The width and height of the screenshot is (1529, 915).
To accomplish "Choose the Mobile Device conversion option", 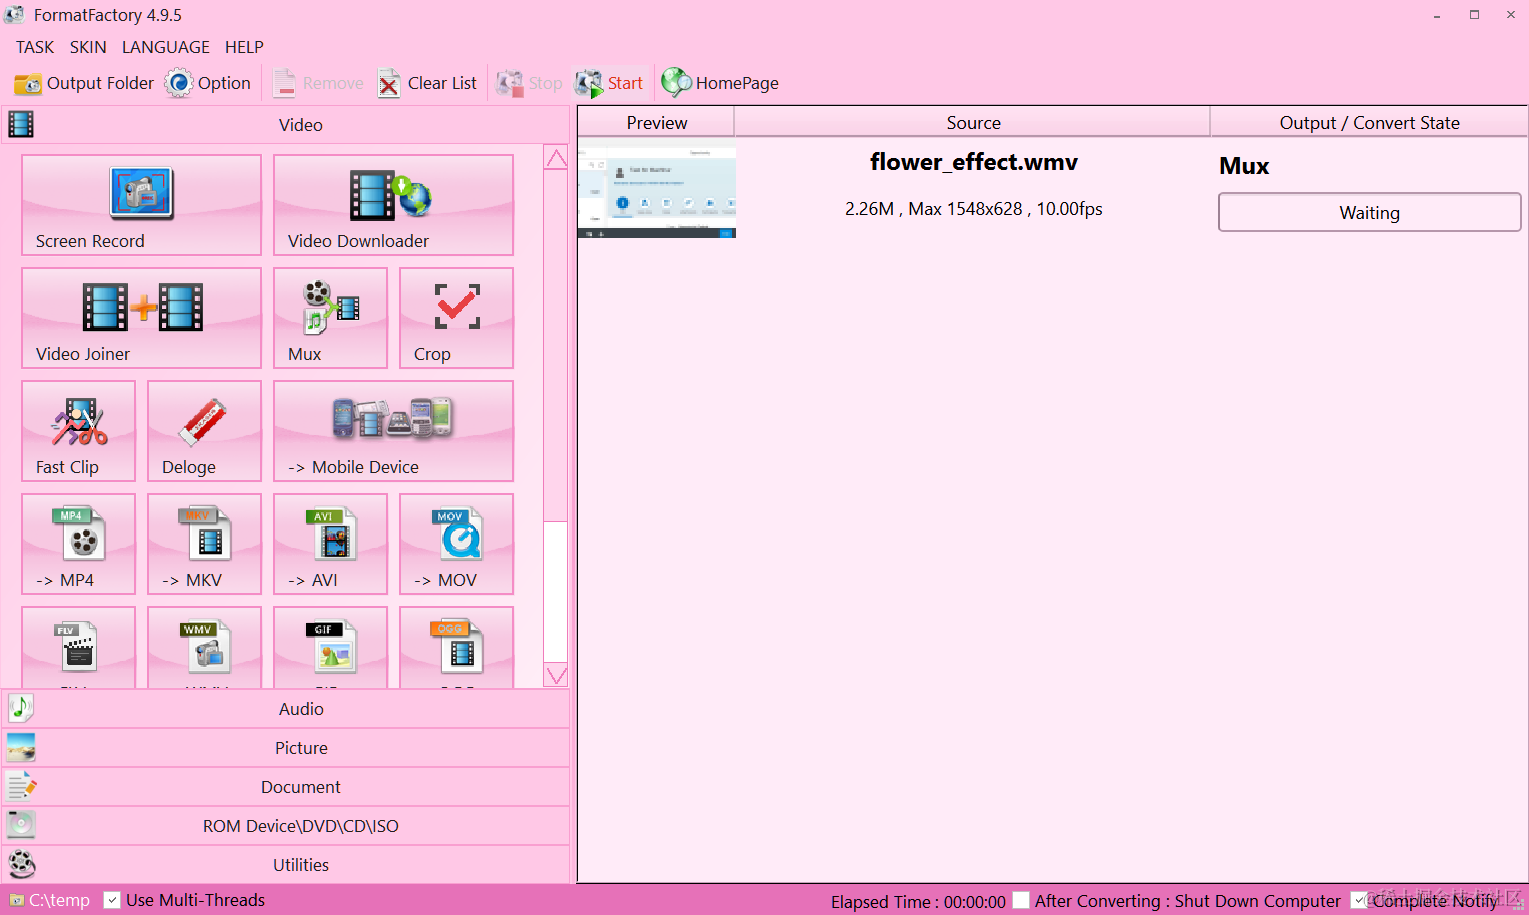I will coord(393,431).
